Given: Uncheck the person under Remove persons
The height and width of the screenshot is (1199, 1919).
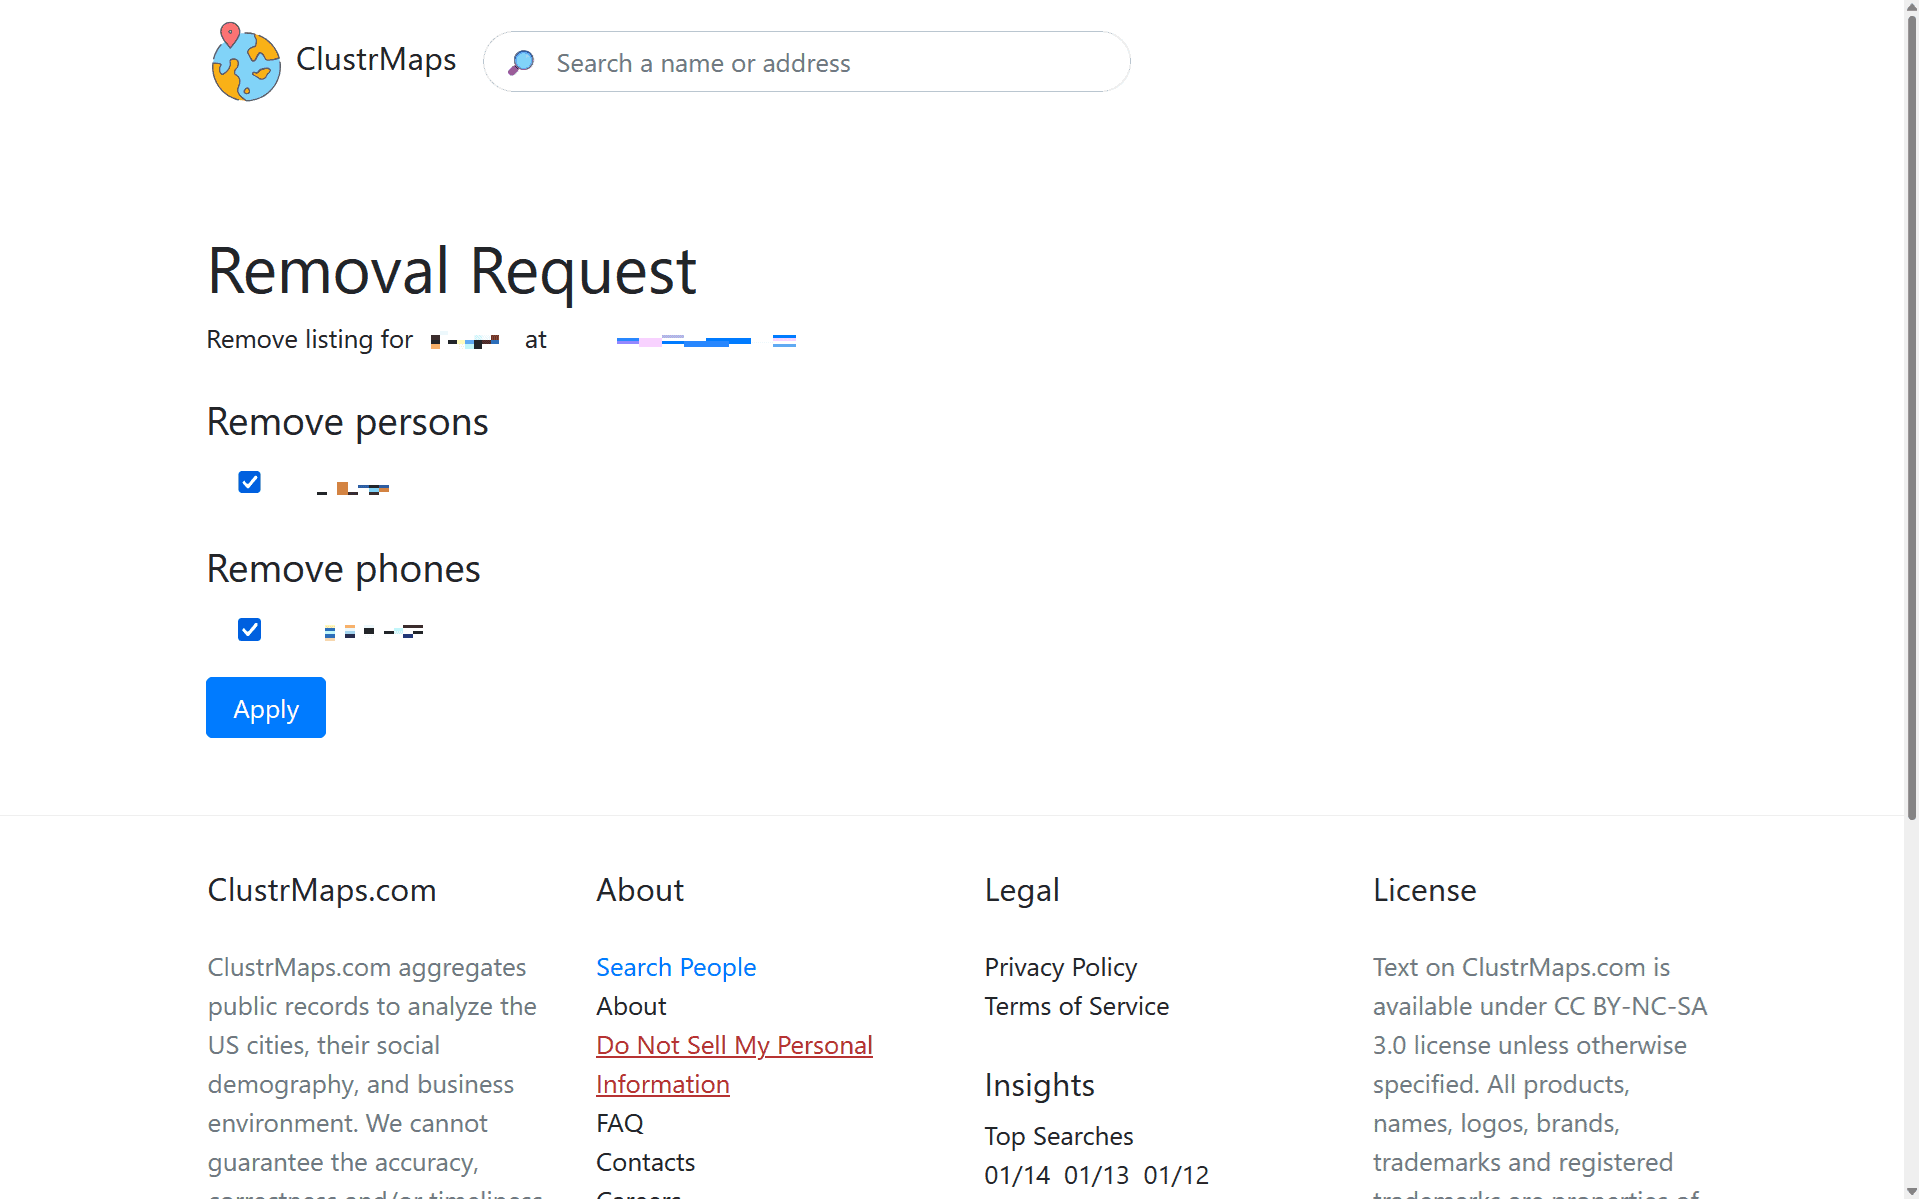Looking at the screenshot, I should coord(249,481).
